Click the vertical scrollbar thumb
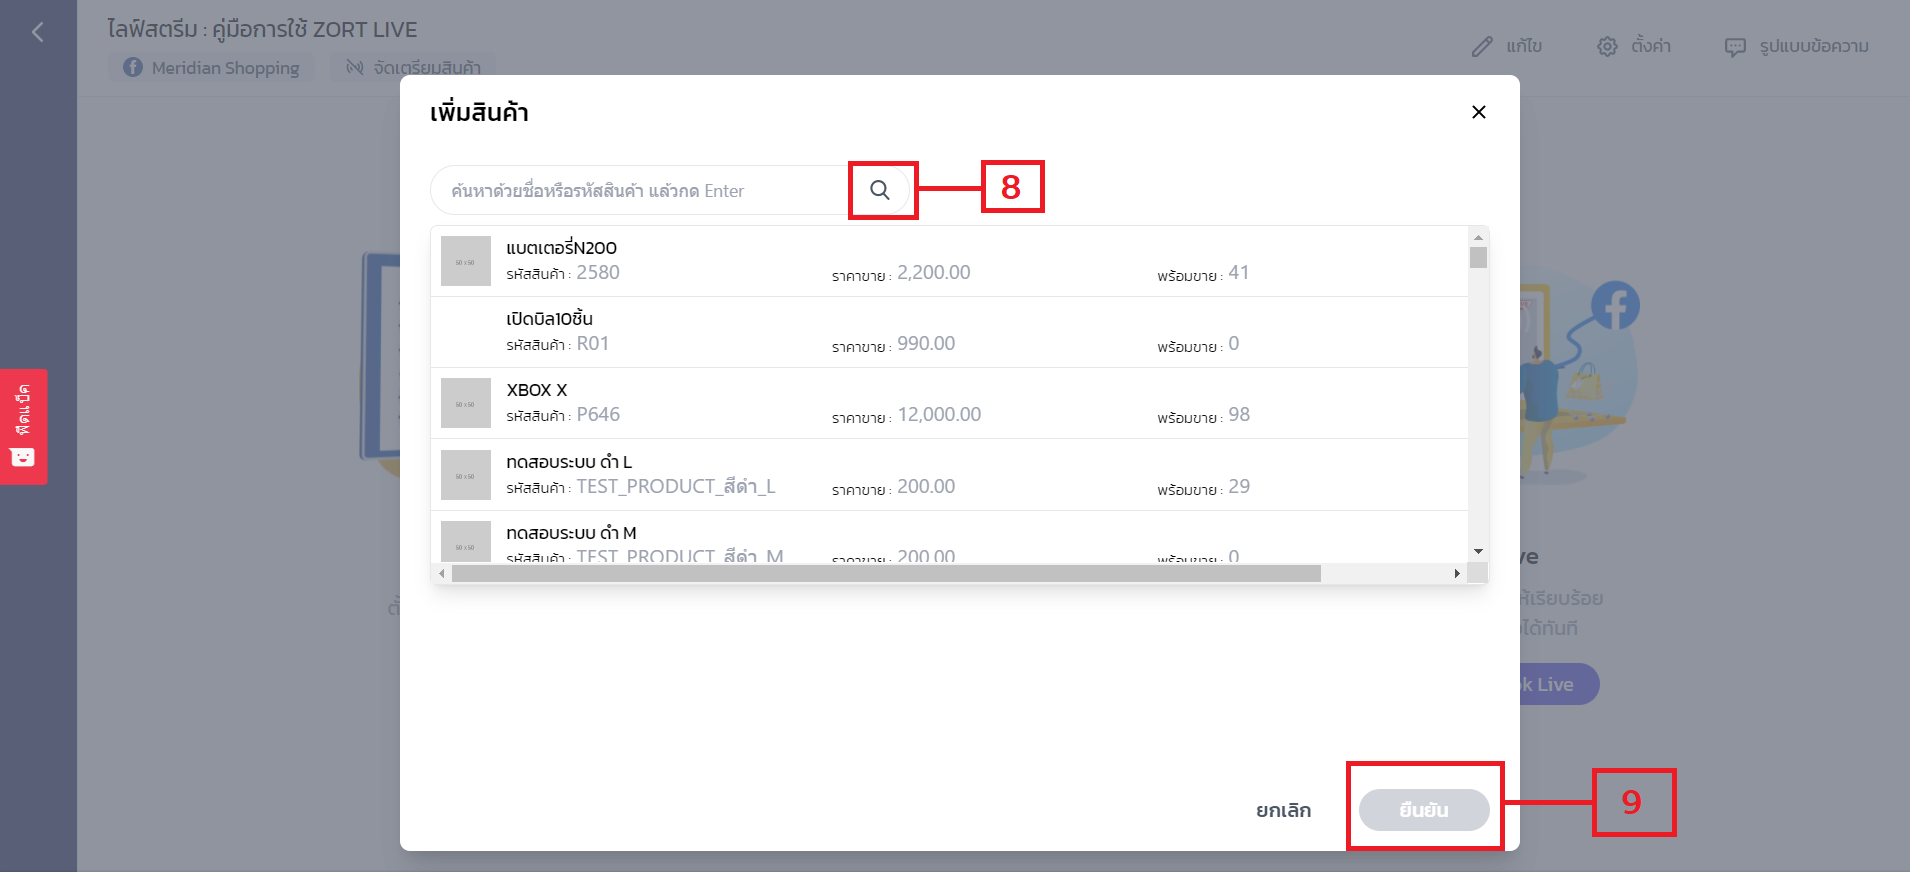The height and width of the screenshot is (872, 1910). click(1478, 257)
